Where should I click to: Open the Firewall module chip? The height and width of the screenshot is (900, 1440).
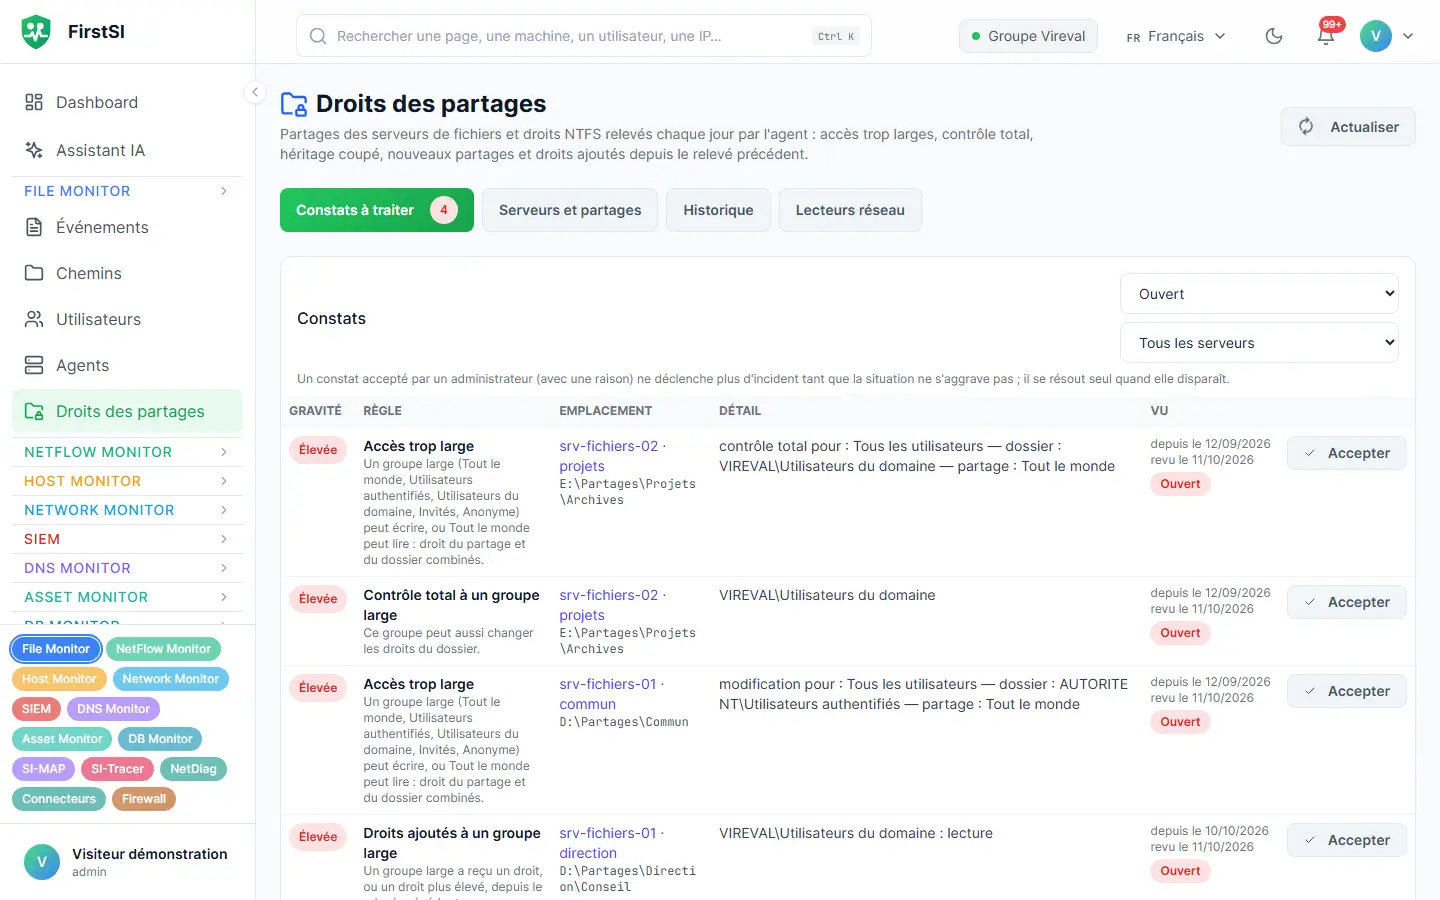[x=144, y=799]
